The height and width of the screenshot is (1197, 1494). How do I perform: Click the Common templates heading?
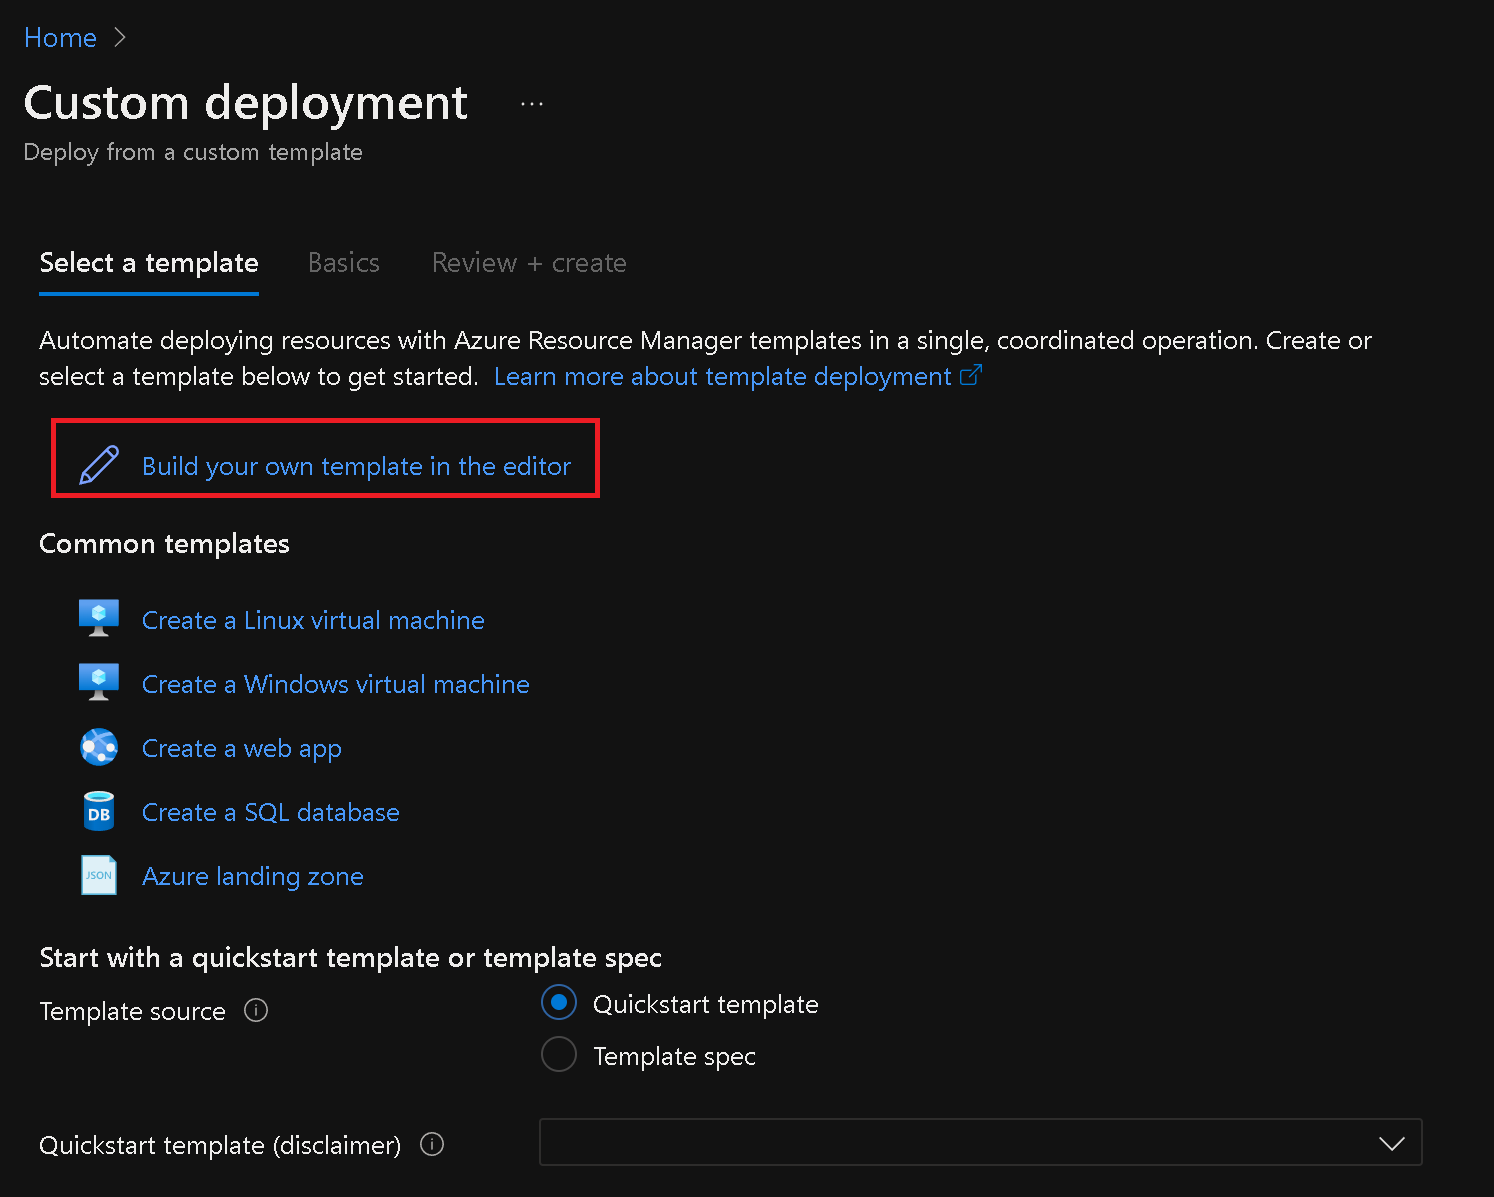click(164, 543)
